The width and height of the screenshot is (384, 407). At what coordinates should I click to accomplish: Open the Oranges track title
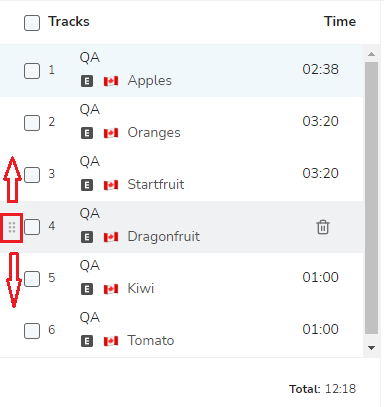(x=154, y=133)
